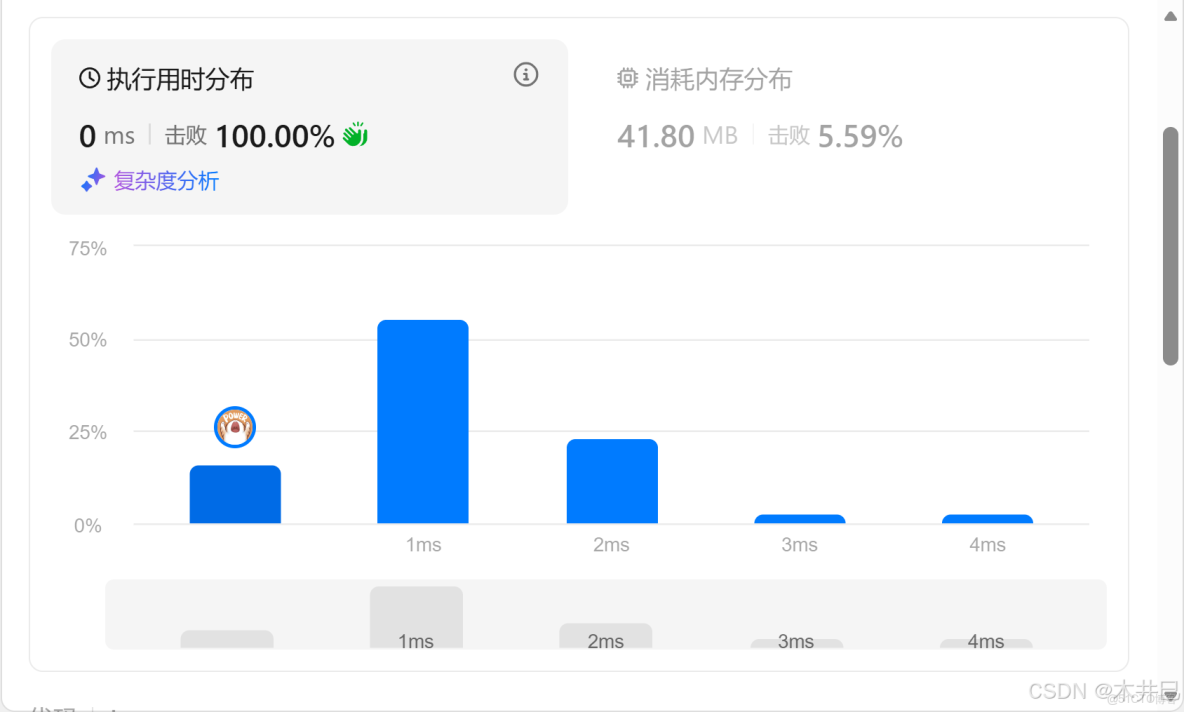
Task: Click the 2ms bar in the chart
Action: click(611, 480)
